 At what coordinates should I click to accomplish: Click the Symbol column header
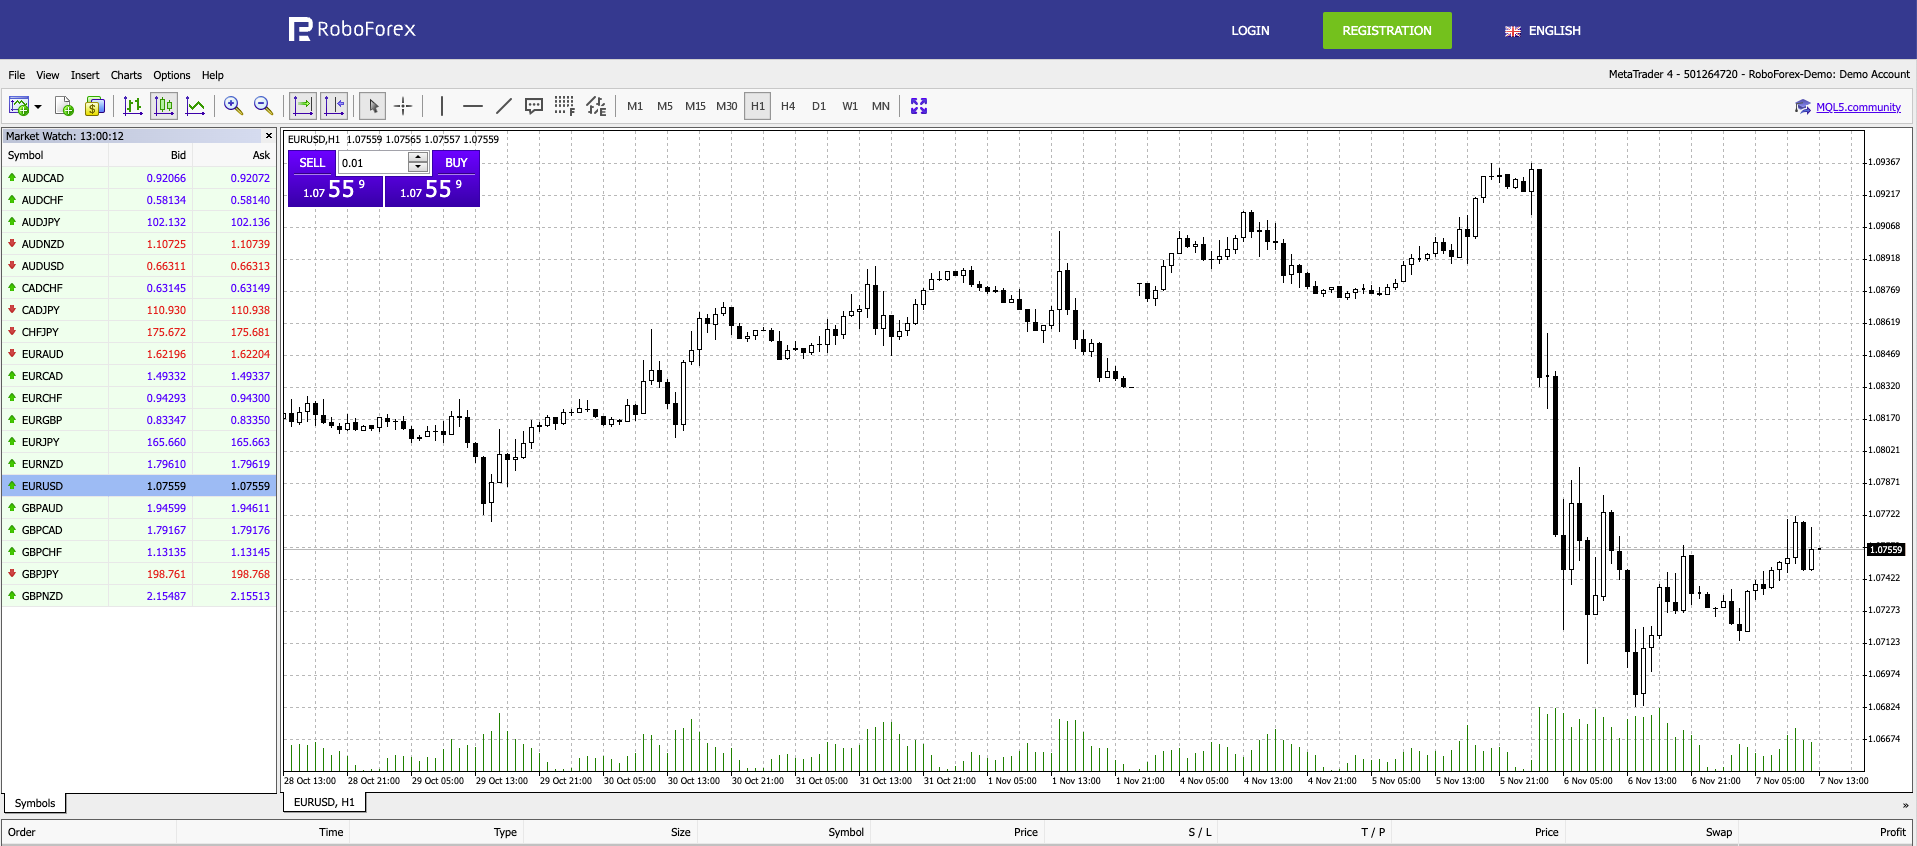click(55, 155)
